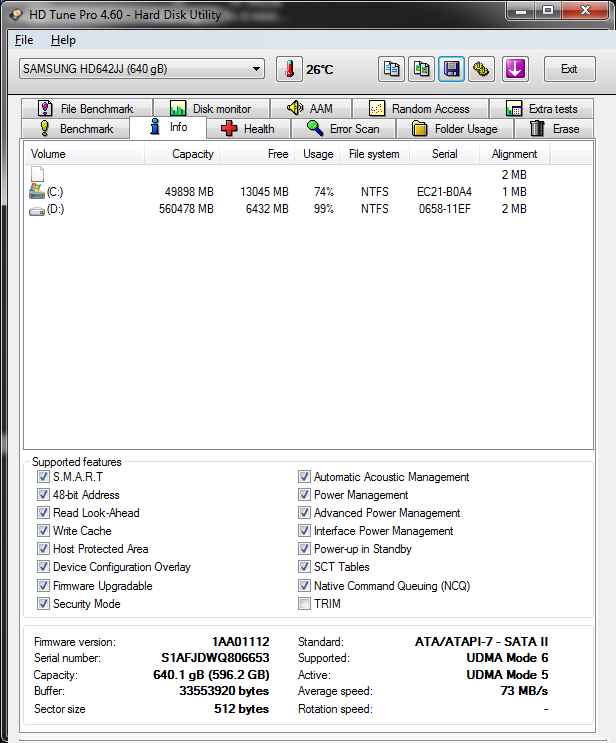Open the Extra tests tab
Viewport: 616px width, 743px height.
[542, 109]
